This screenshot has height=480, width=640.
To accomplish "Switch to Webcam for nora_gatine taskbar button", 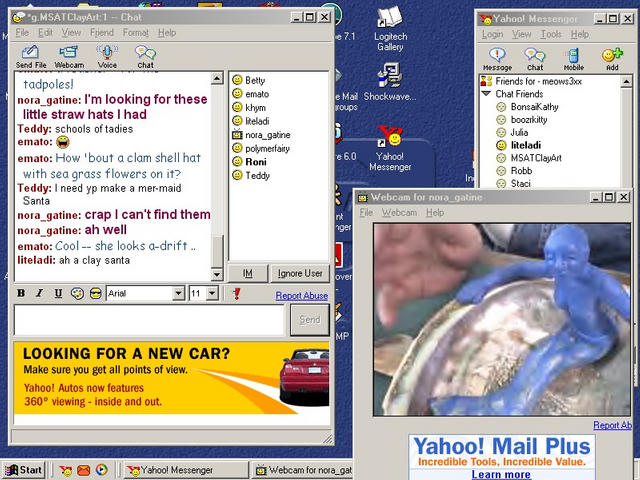I will (302, 470).
